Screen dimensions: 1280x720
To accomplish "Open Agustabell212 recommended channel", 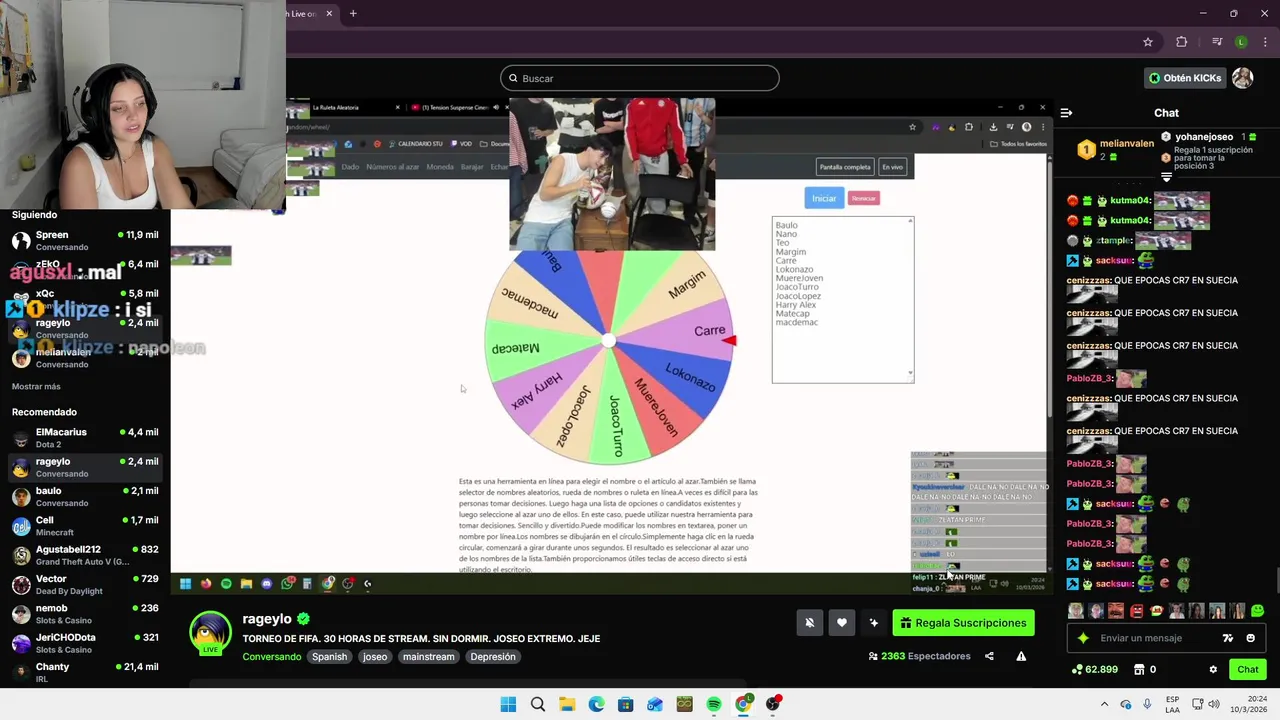I will [85, 555].
